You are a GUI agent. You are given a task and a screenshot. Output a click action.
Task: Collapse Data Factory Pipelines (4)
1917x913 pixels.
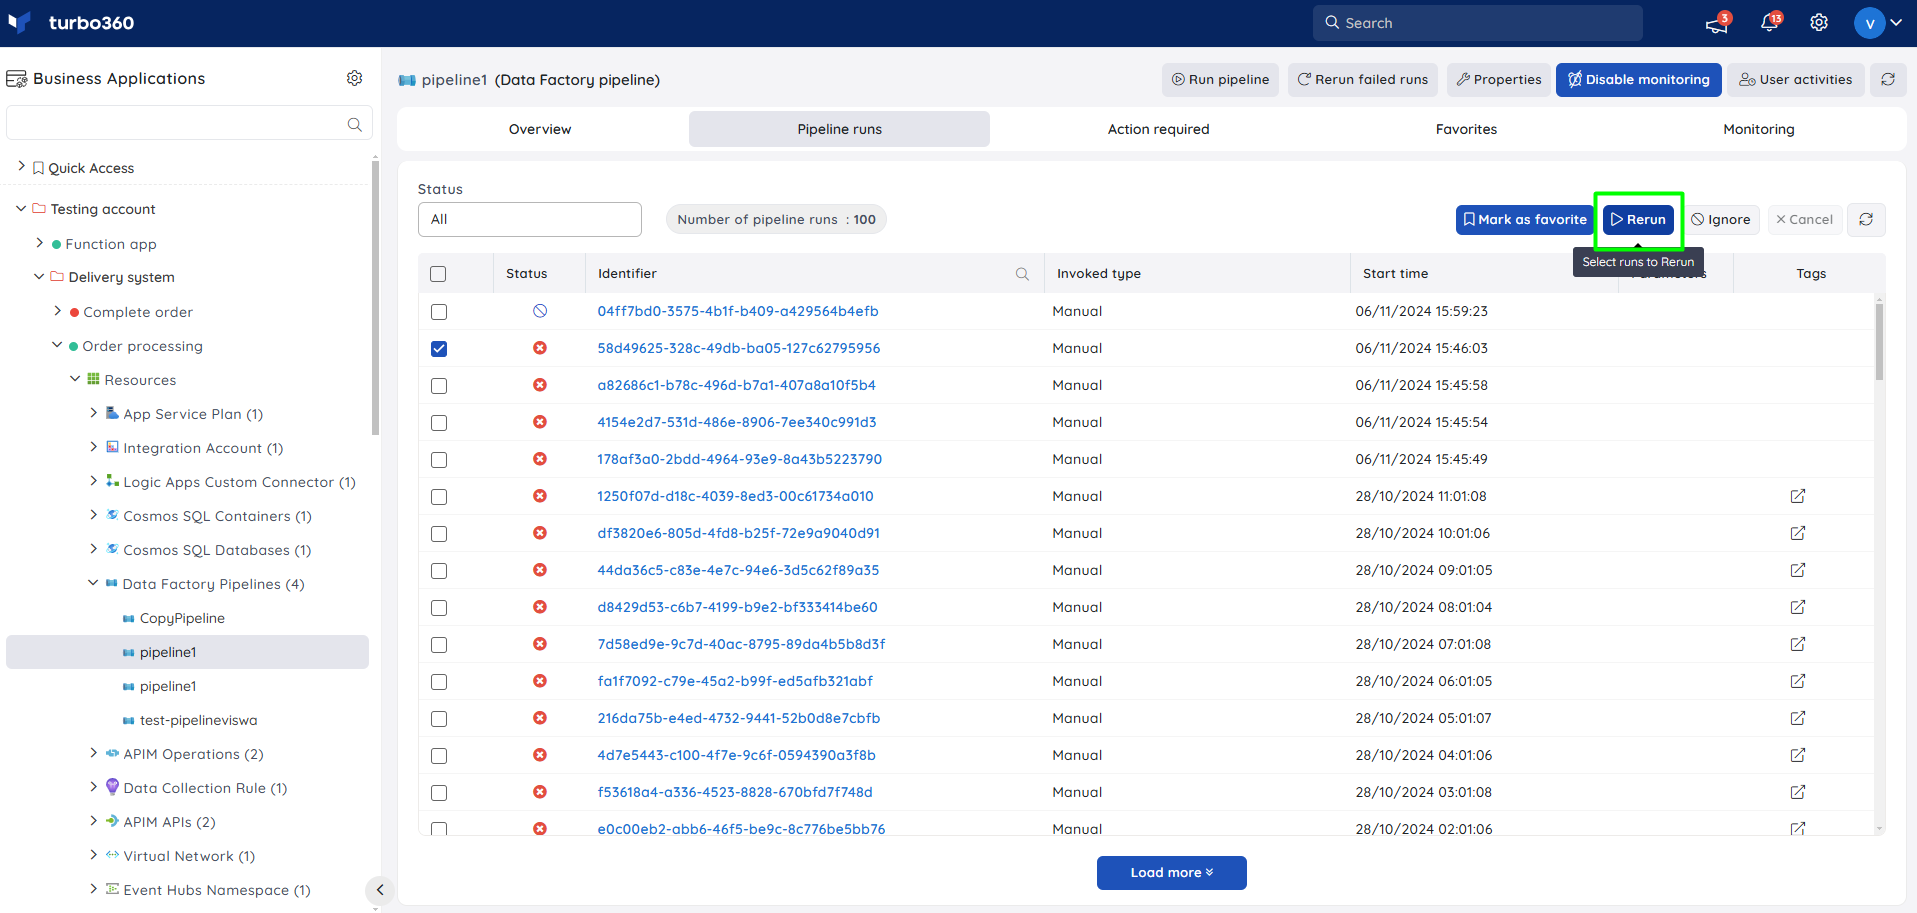pos(93,583)
